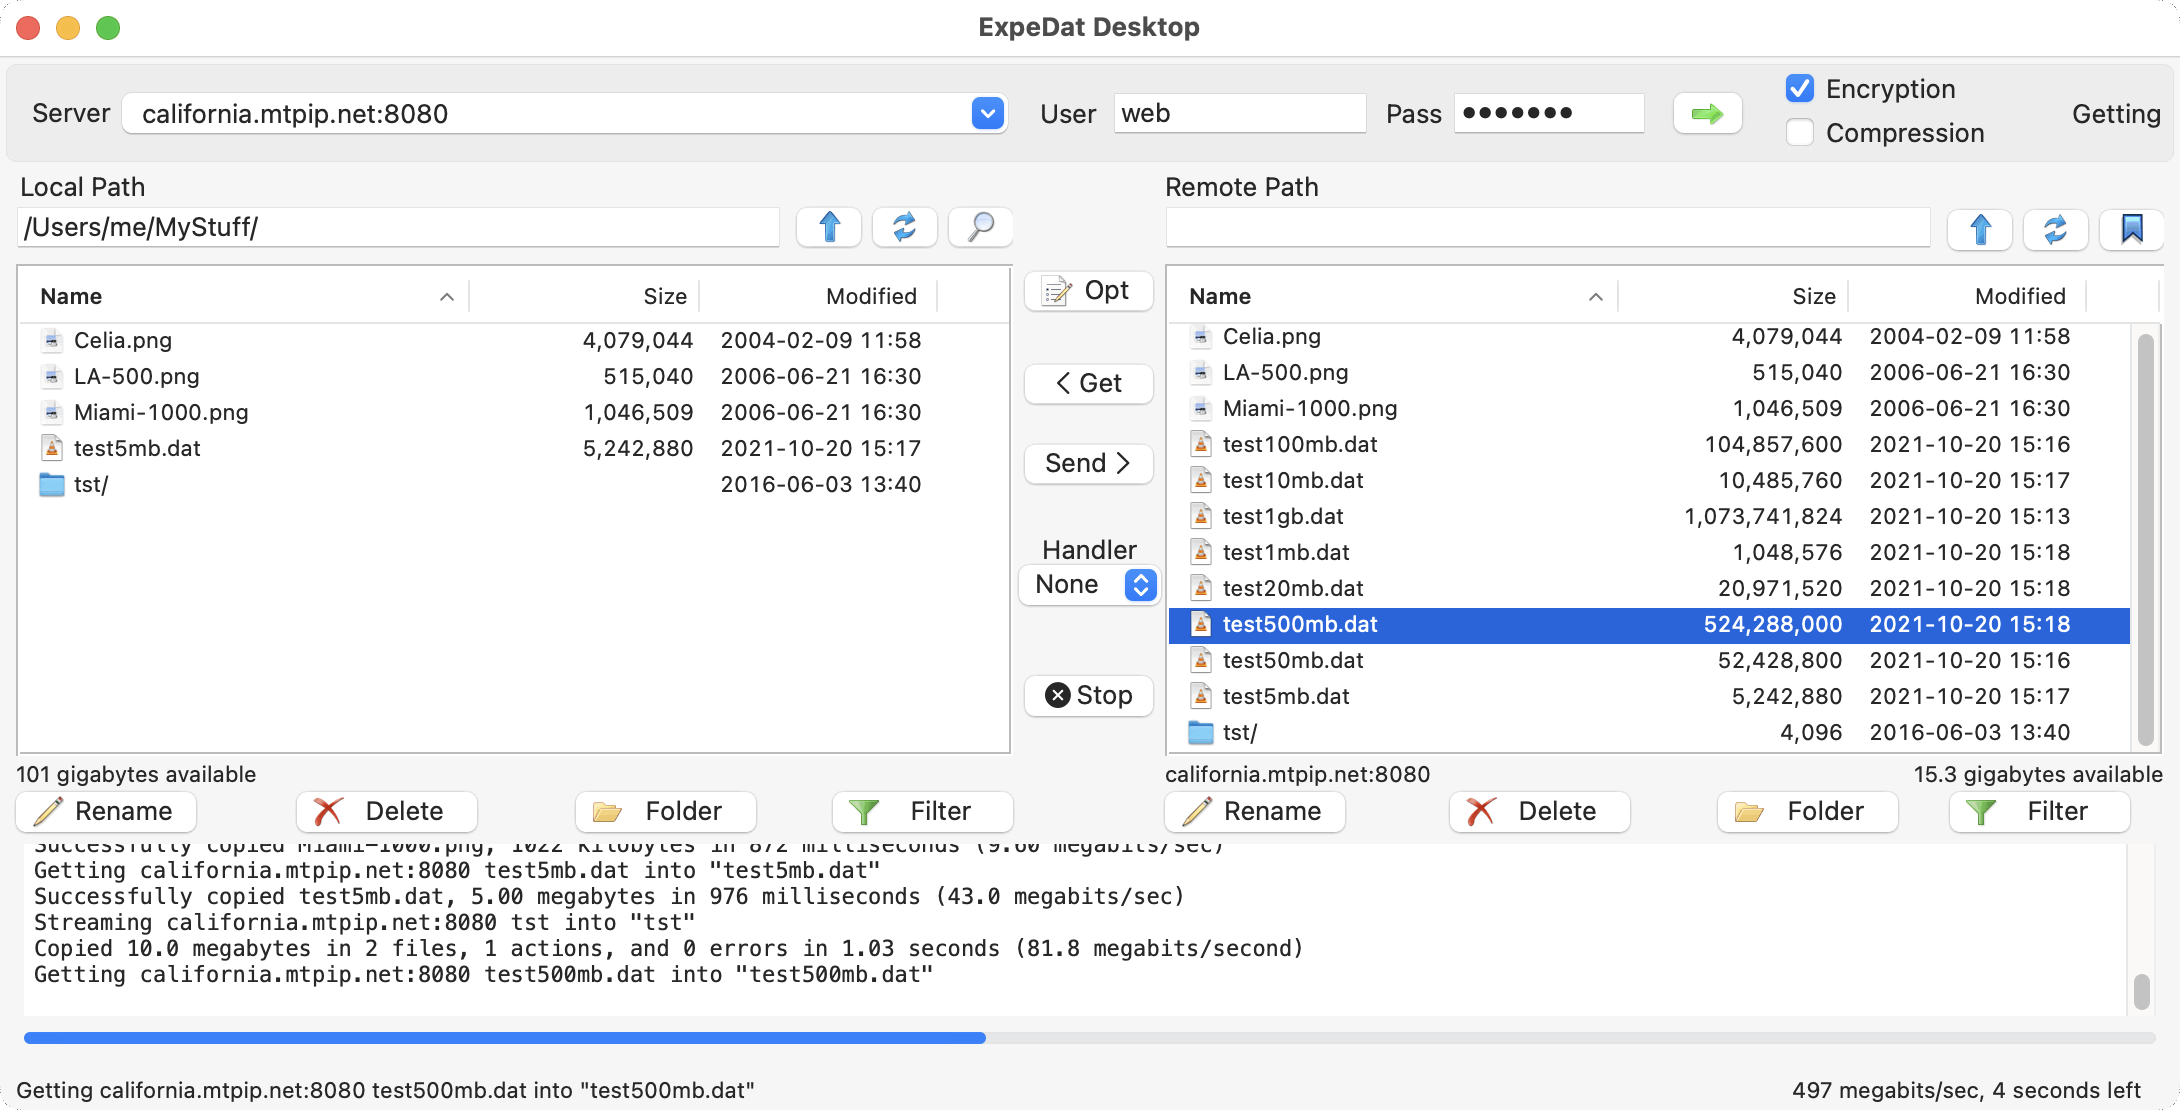This screenshot has width=2180, height=1110.
Task: Select test500mb.dat in remote file list
Action: pos(1298,623)
